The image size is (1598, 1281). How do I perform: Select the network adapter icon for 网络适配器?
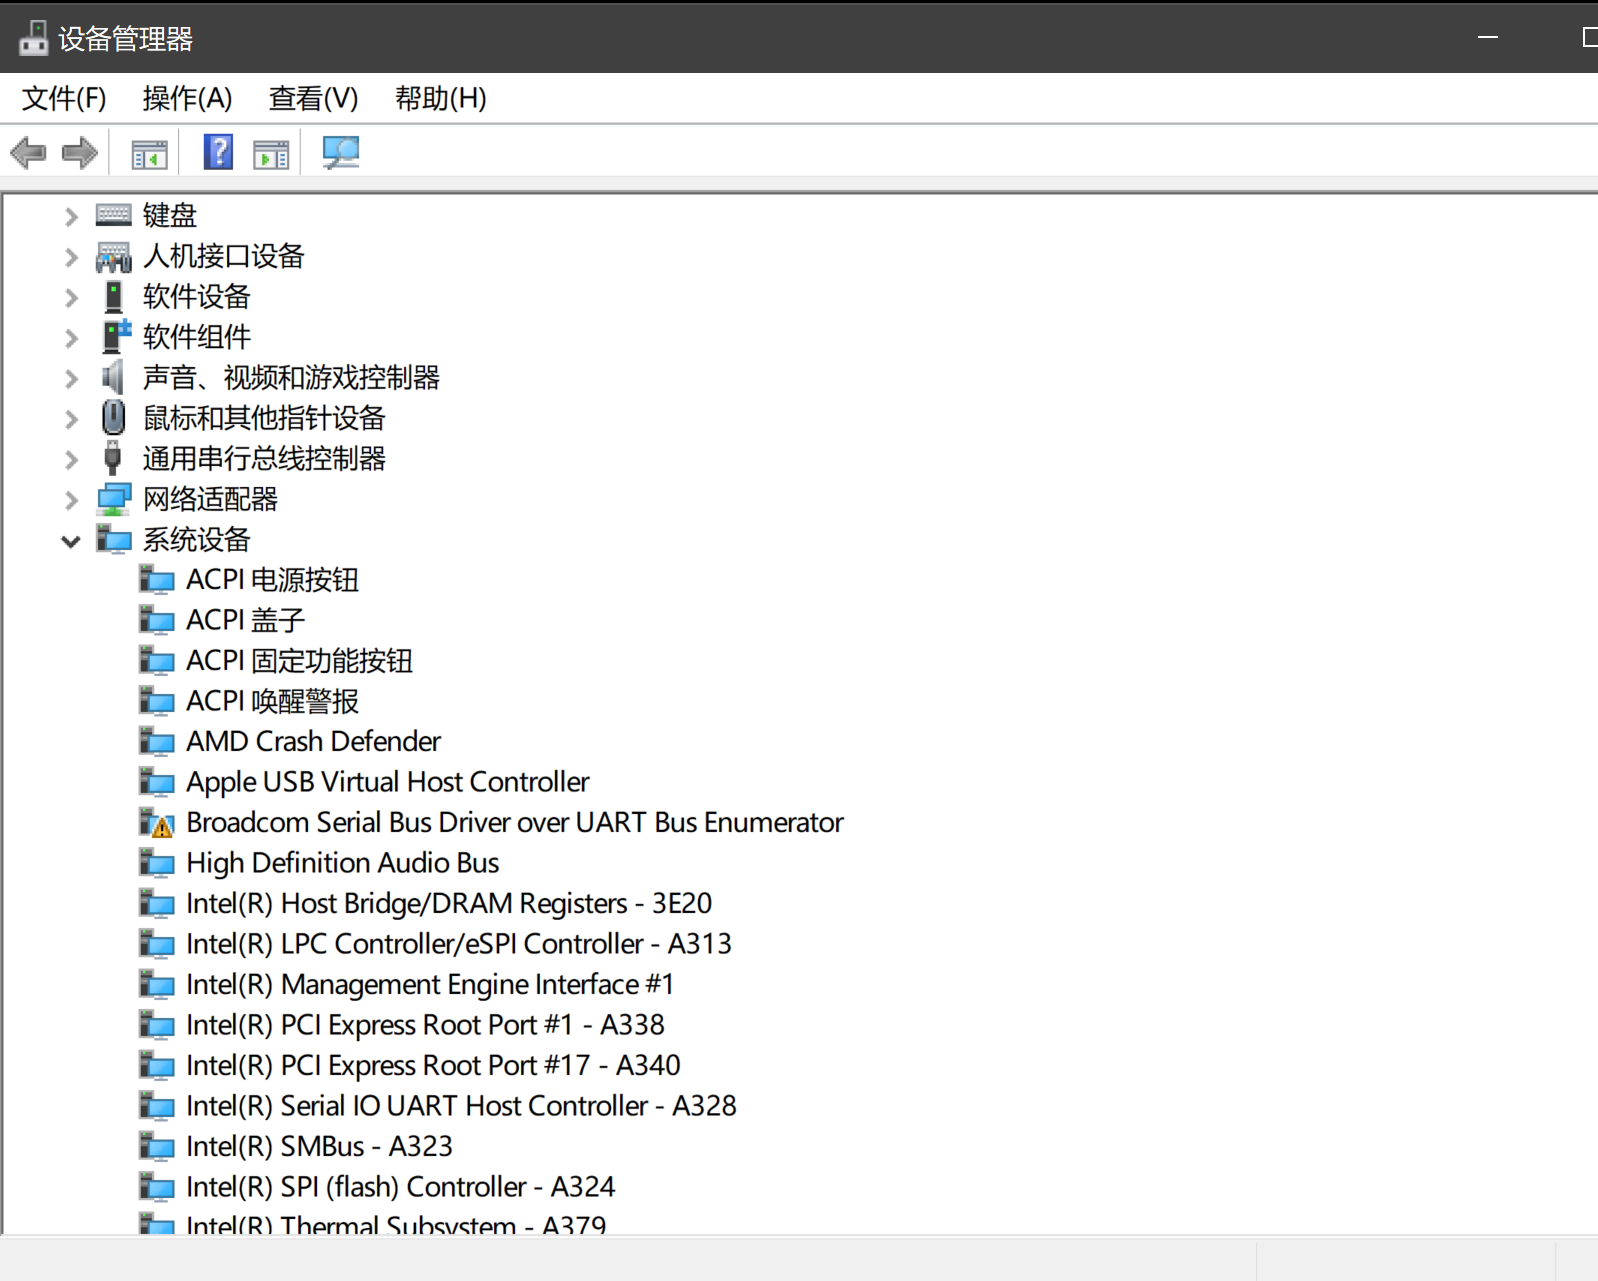(x=113, y=499)
